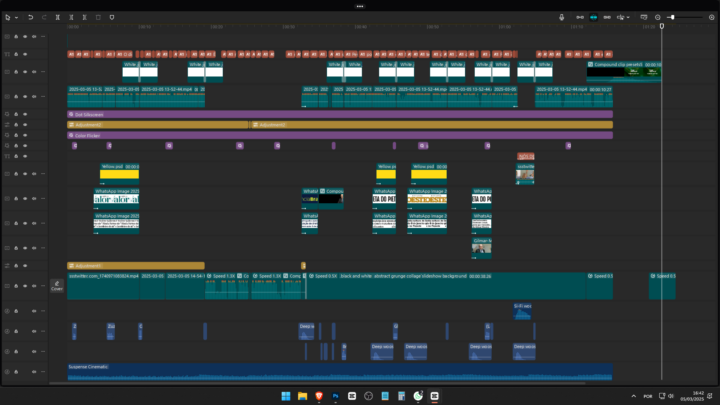Toggle the lock on the Suspense Cinematic track
720x405 pixels.
tap(17, 373)
